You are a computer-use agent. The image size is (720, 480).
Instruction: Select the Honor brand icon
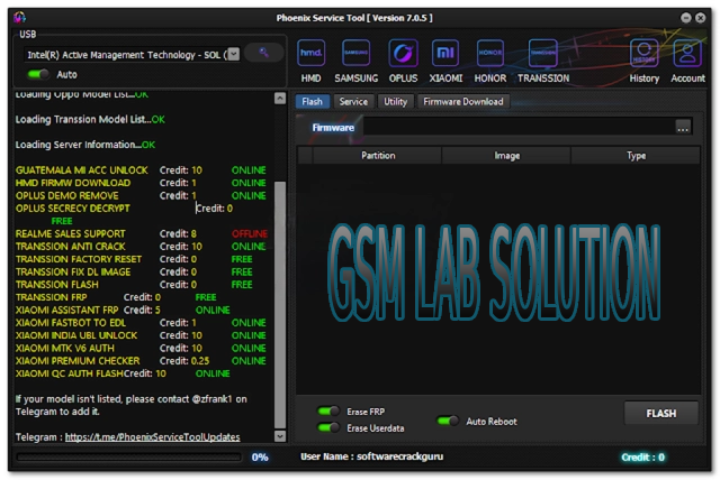pos(490,54)
